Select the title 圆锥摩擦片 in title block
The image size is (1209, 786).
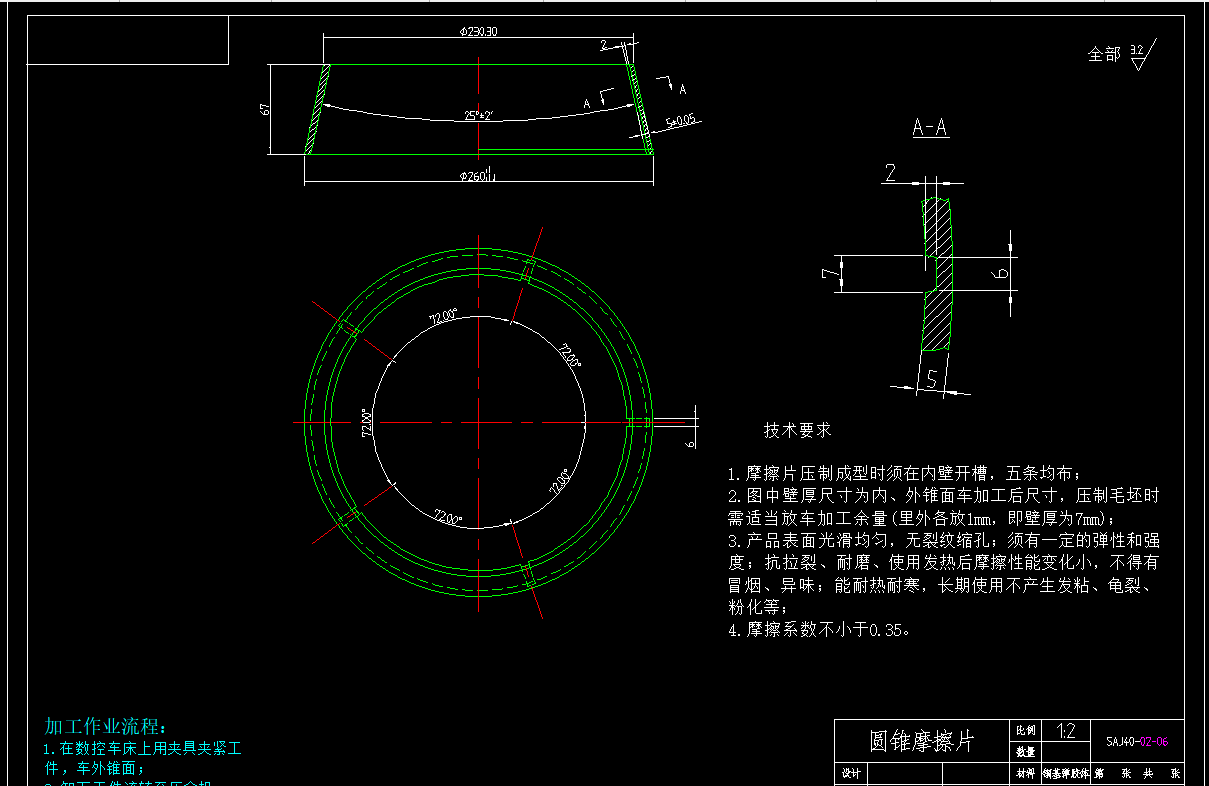point(921,741)
